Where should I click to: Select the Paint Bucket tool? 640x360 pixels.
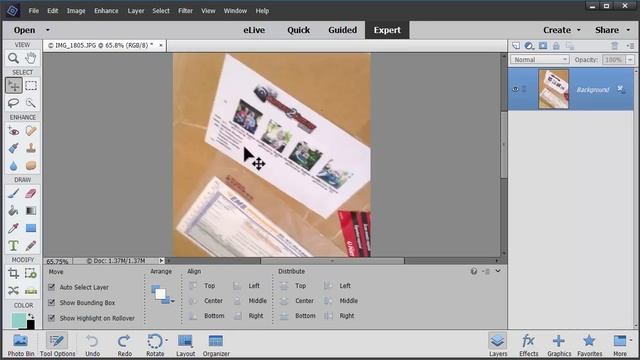tap(13, 211)
